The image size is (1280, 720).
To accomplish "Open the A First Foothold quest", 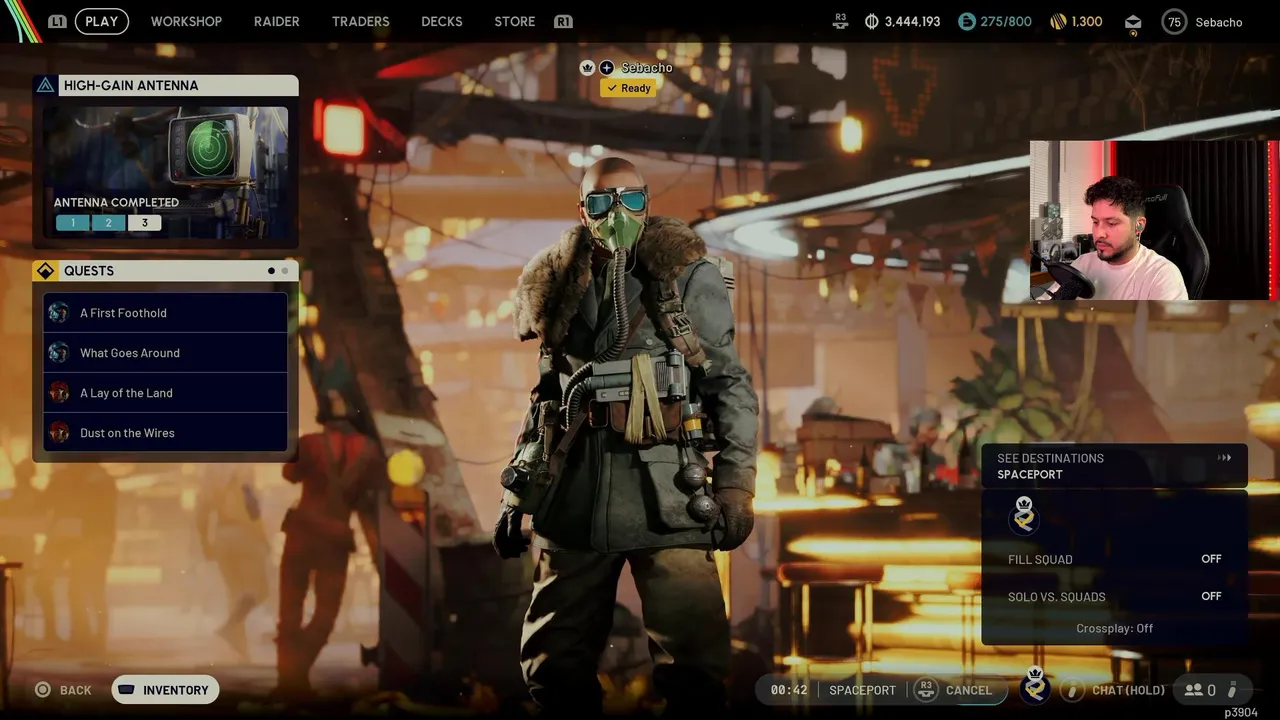I will pyautogui.click(x=166, y=313).
